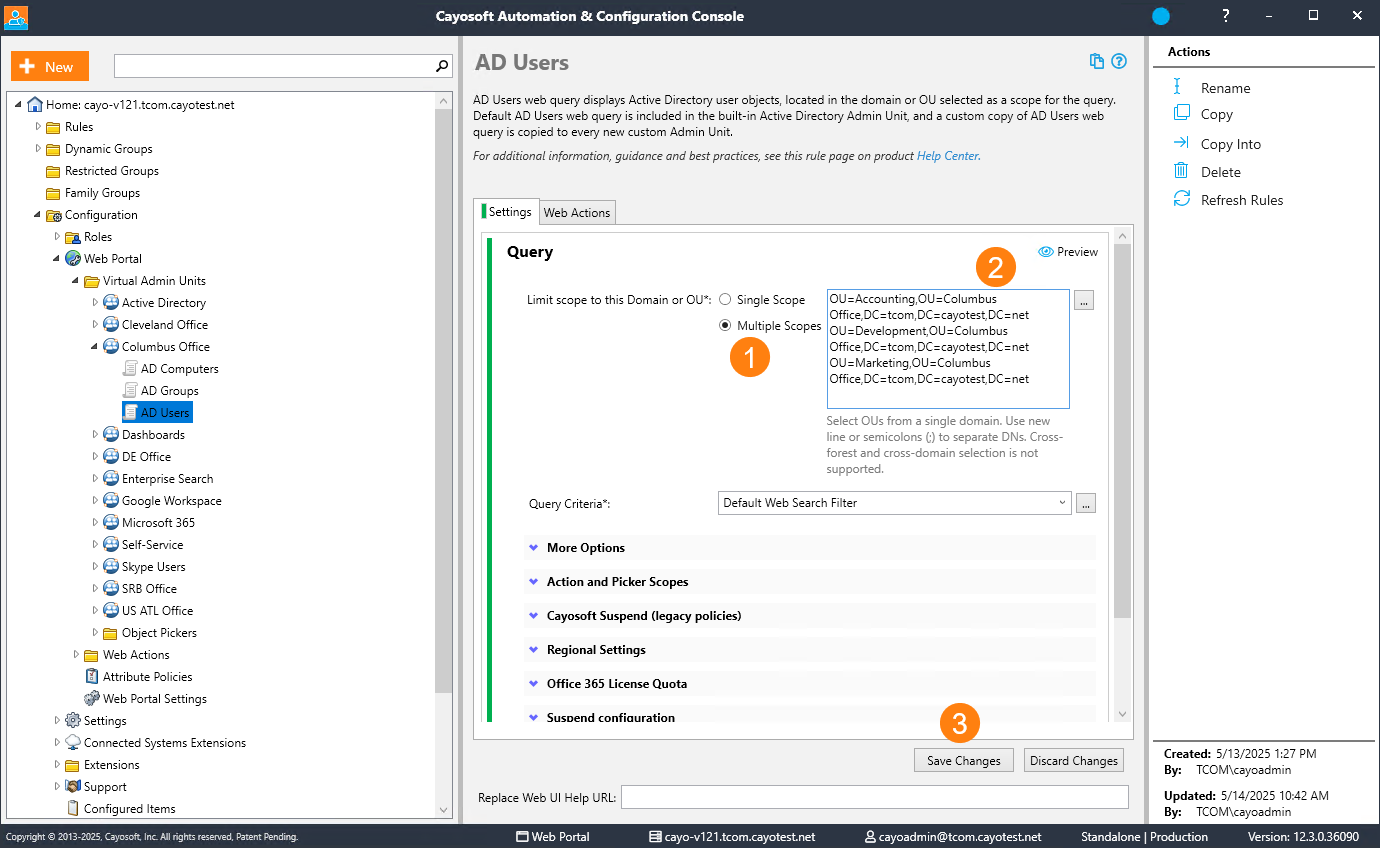1380x848 pixels.
Task: Click the Replace Web UI Help URL field
Action: 875,796
